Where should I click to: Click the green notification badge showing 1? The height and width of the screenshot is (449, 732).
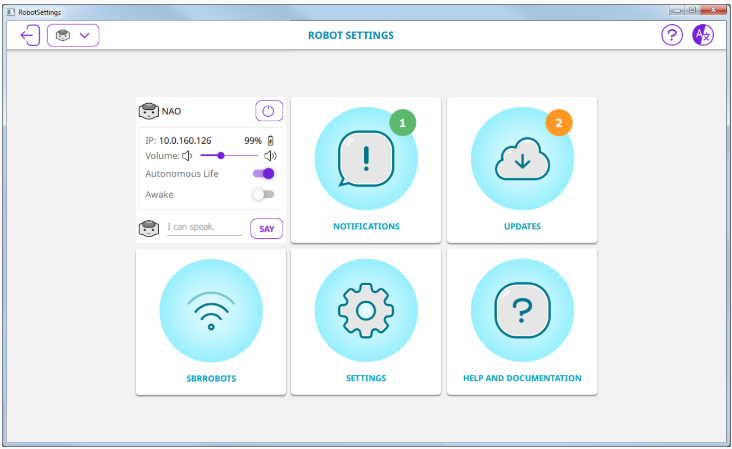[402, 123]
